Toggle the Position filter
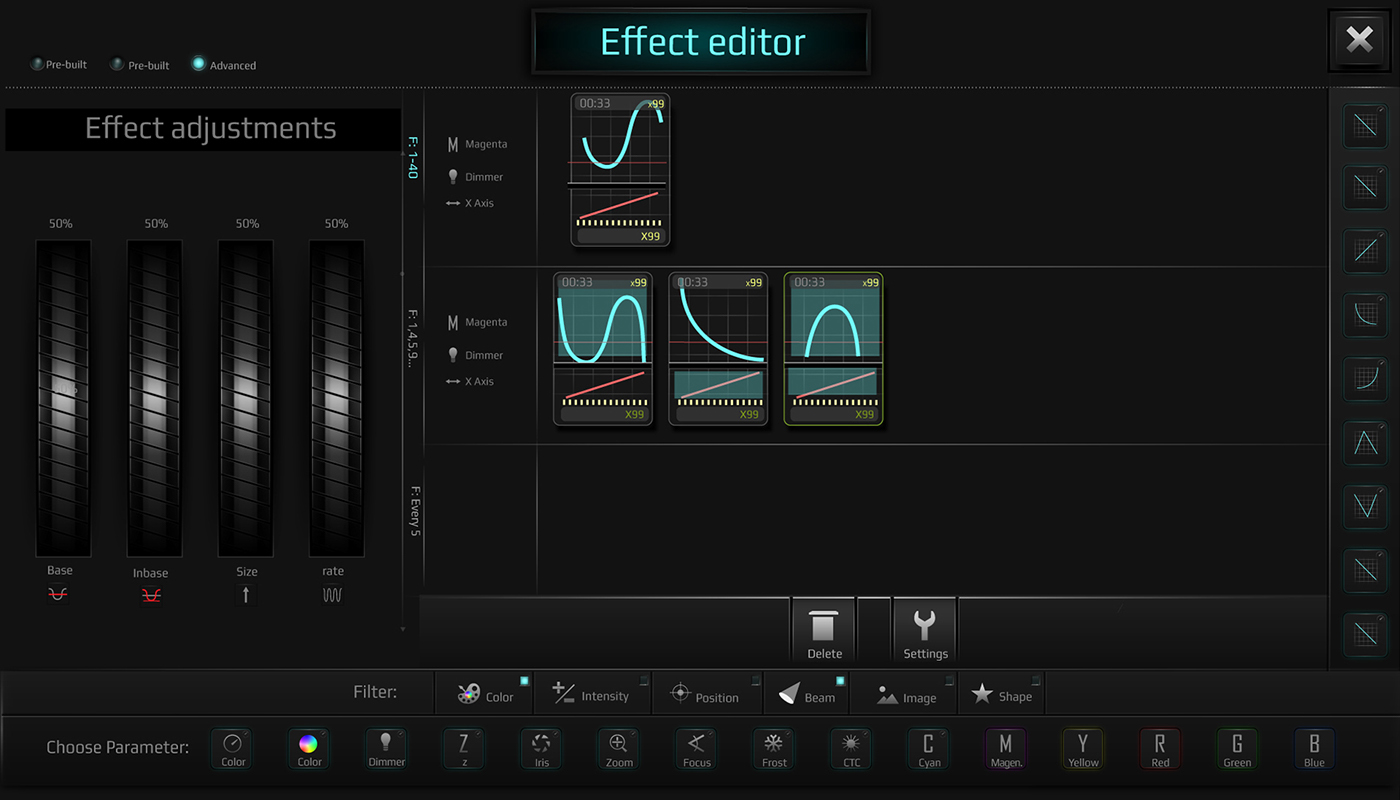1400x800 pixels. click(707, 693)
